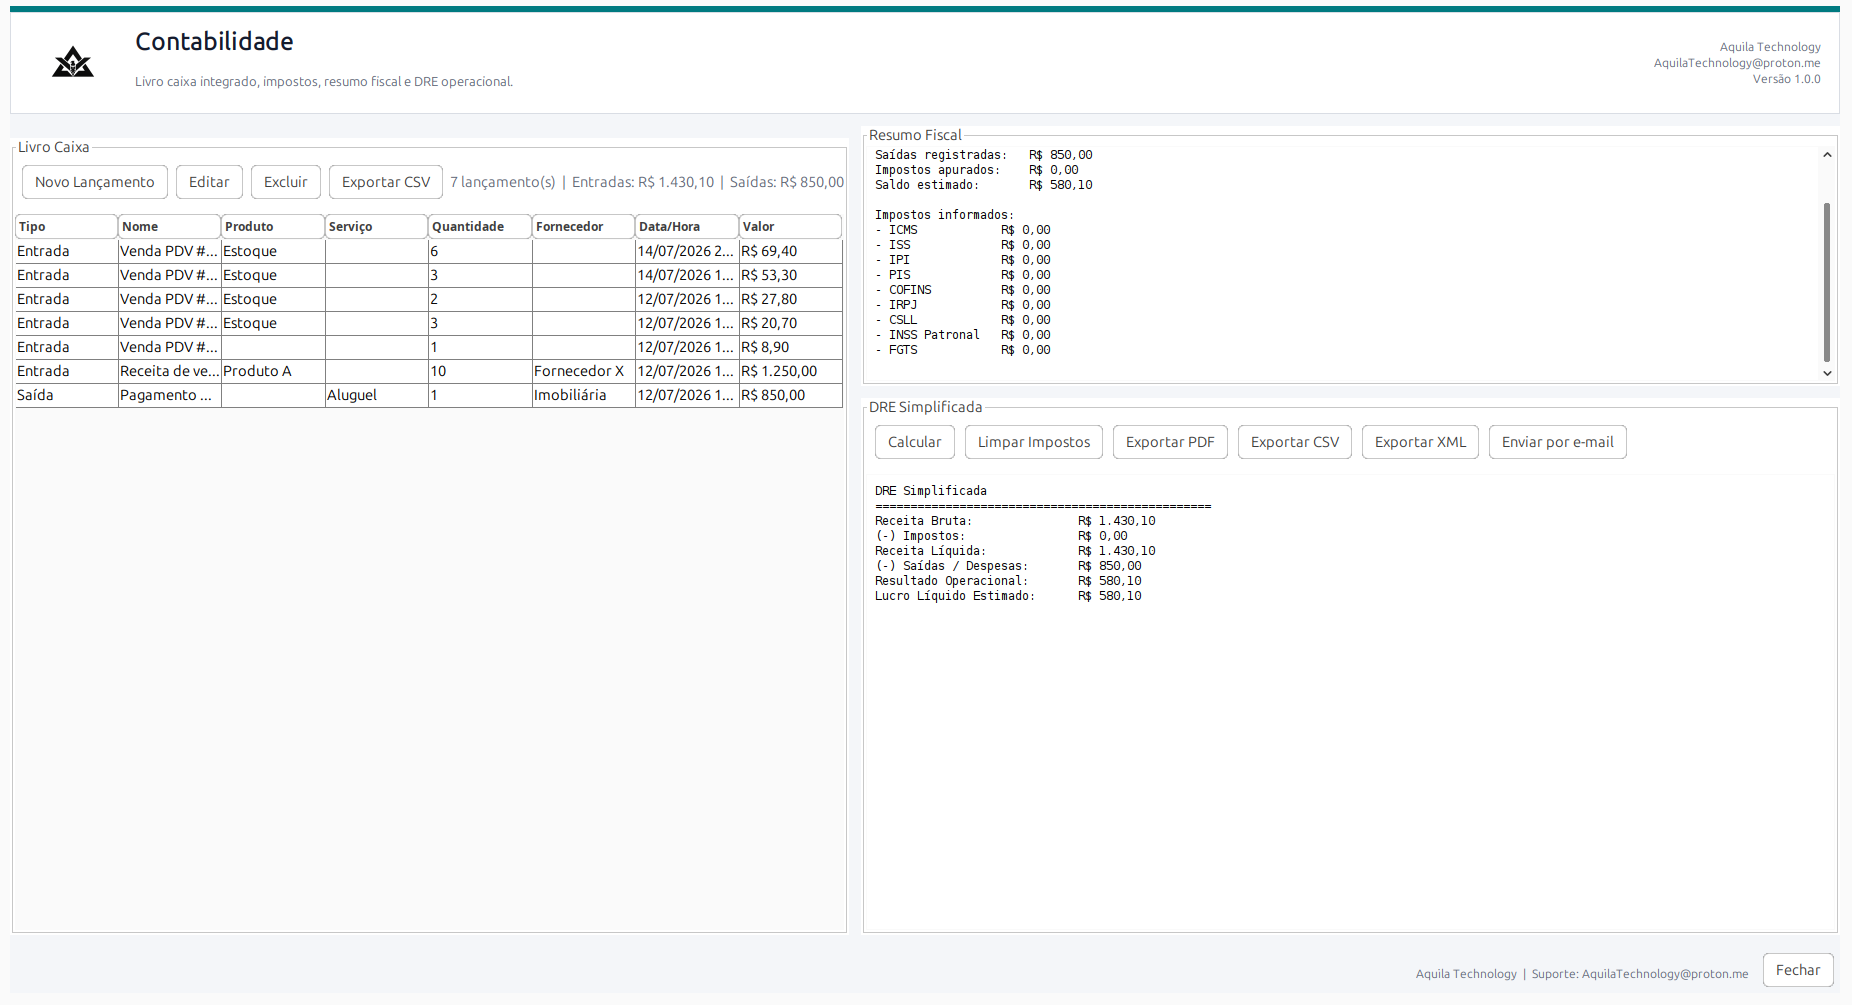This screenshot has width=1852, height=1005.
Task: Click Limpar Impostos button
Action: tap(1034, 442)
